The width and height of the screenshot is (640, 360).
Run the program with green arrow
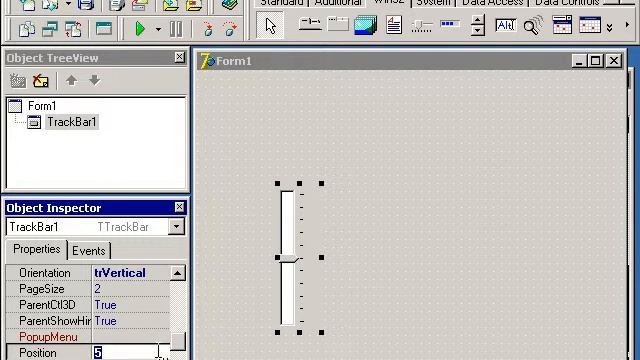pyautogui.click(x=140, y=29)
